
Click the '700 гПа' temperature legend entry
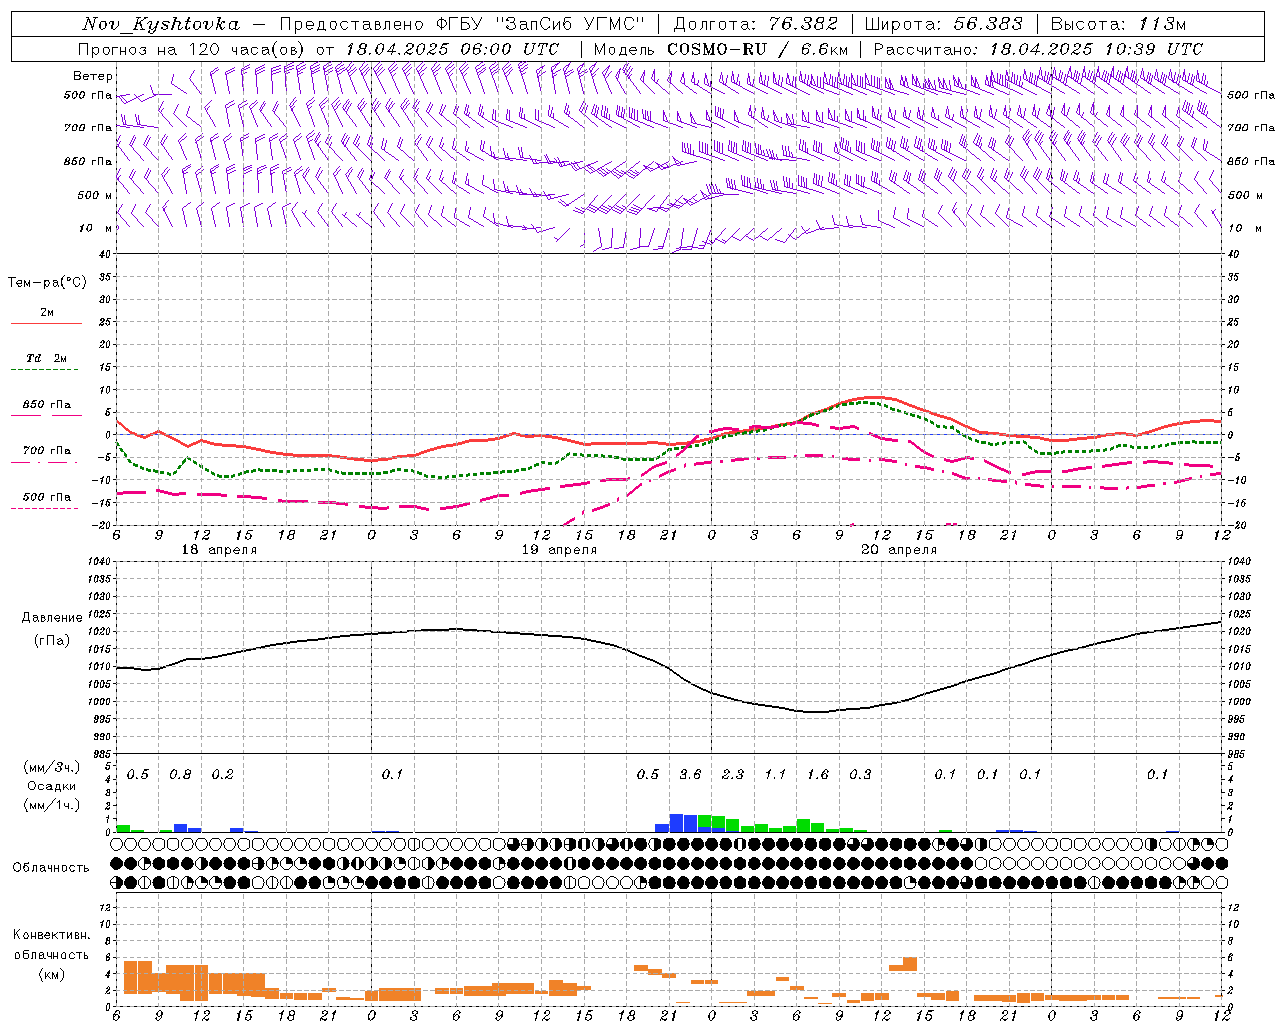click(x=46, y=450)
